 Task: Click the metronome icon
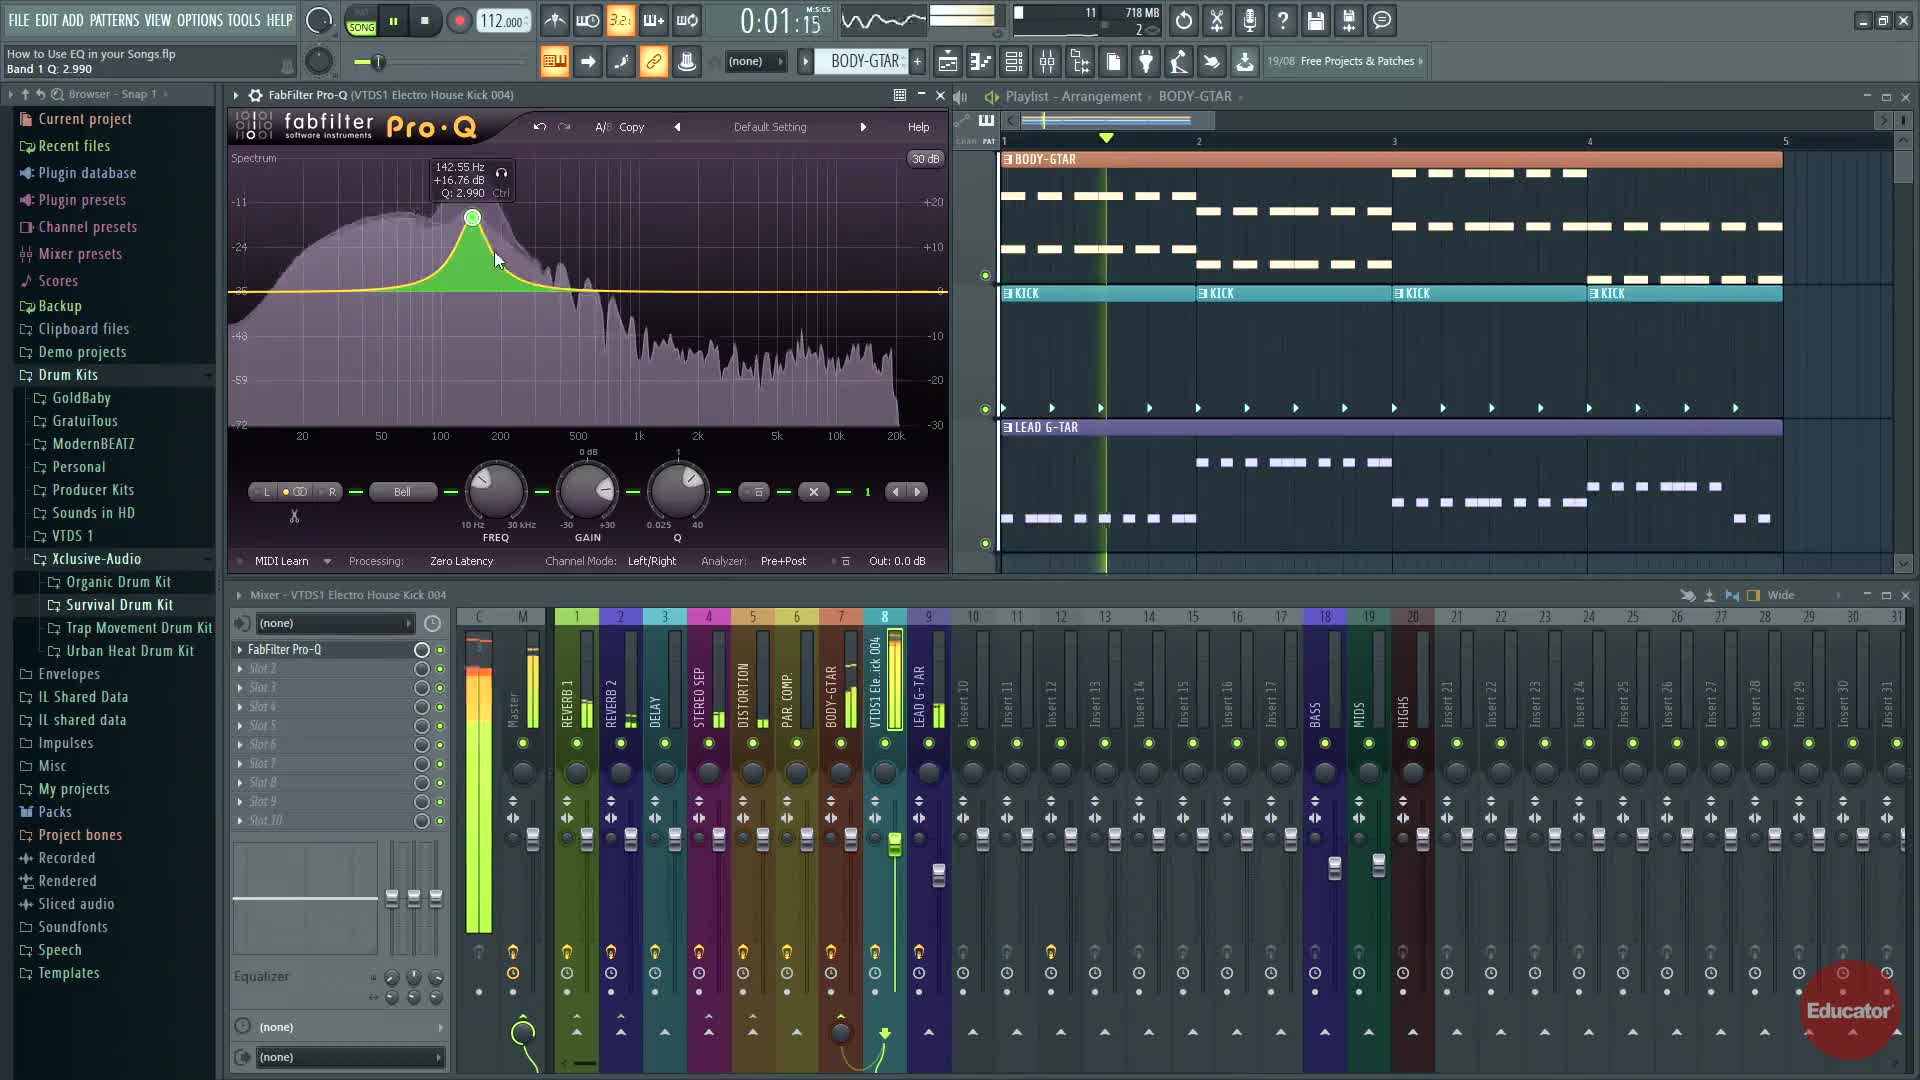tap(555, 21)
